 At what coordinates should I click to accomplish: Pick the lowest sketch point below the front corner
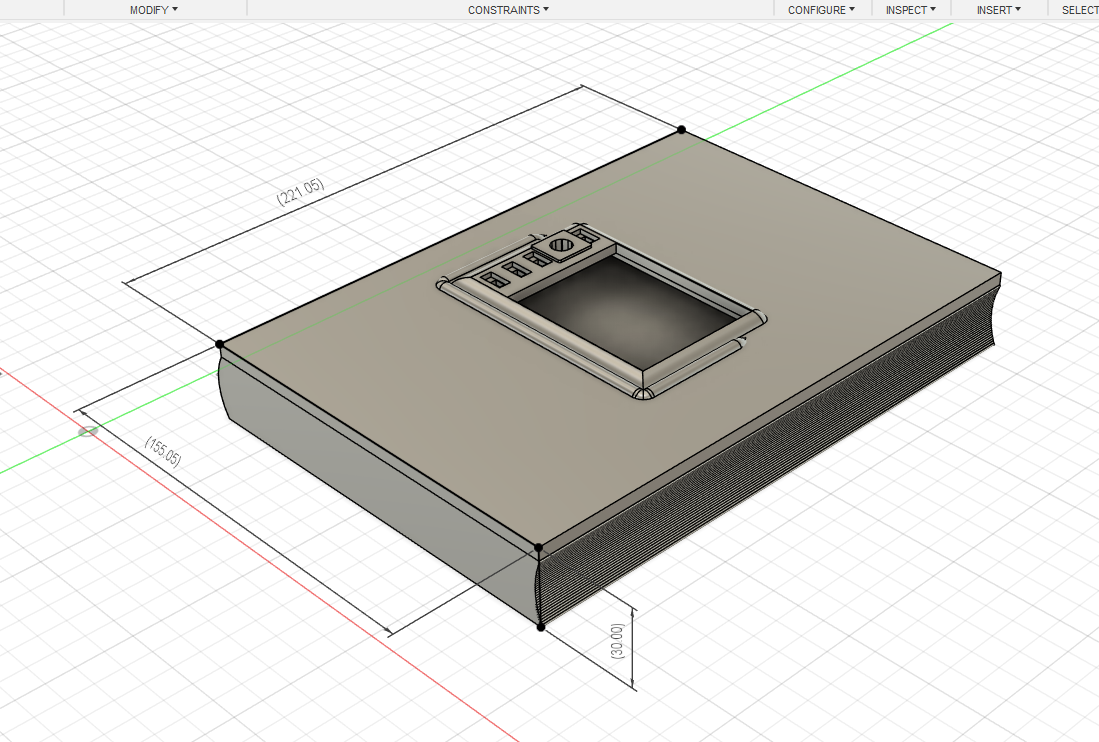pyautogui.click(x=541, y=627)
